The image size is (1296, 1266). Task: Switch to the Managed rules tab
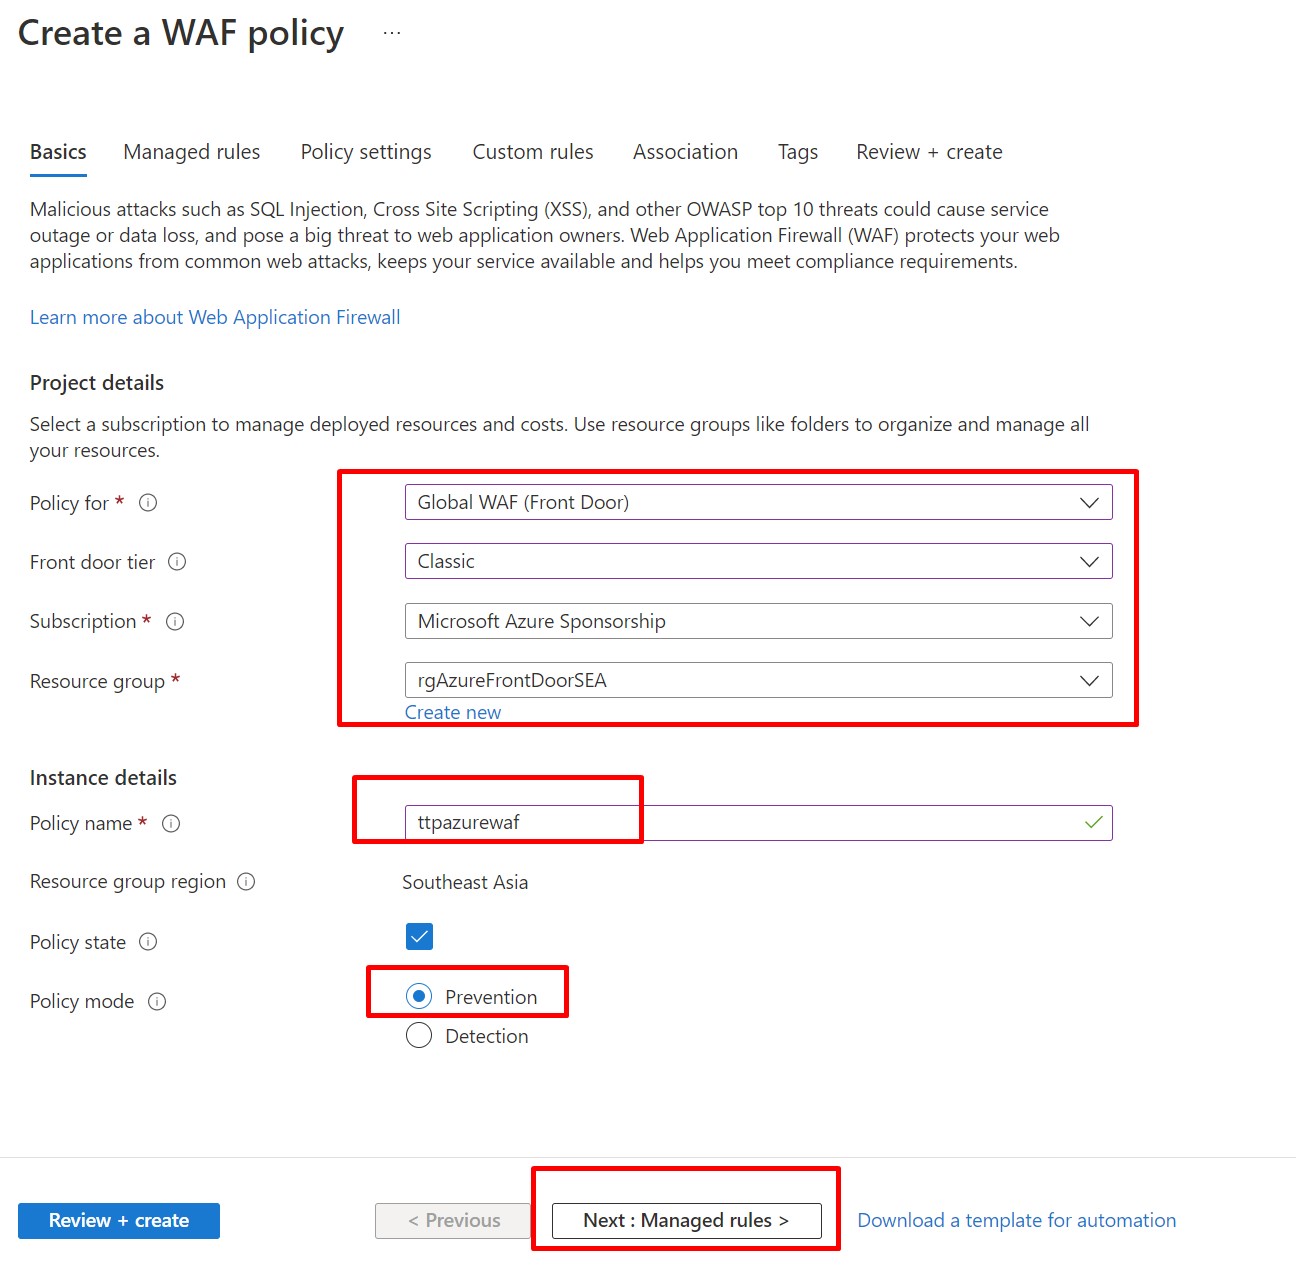pos(191,152)
